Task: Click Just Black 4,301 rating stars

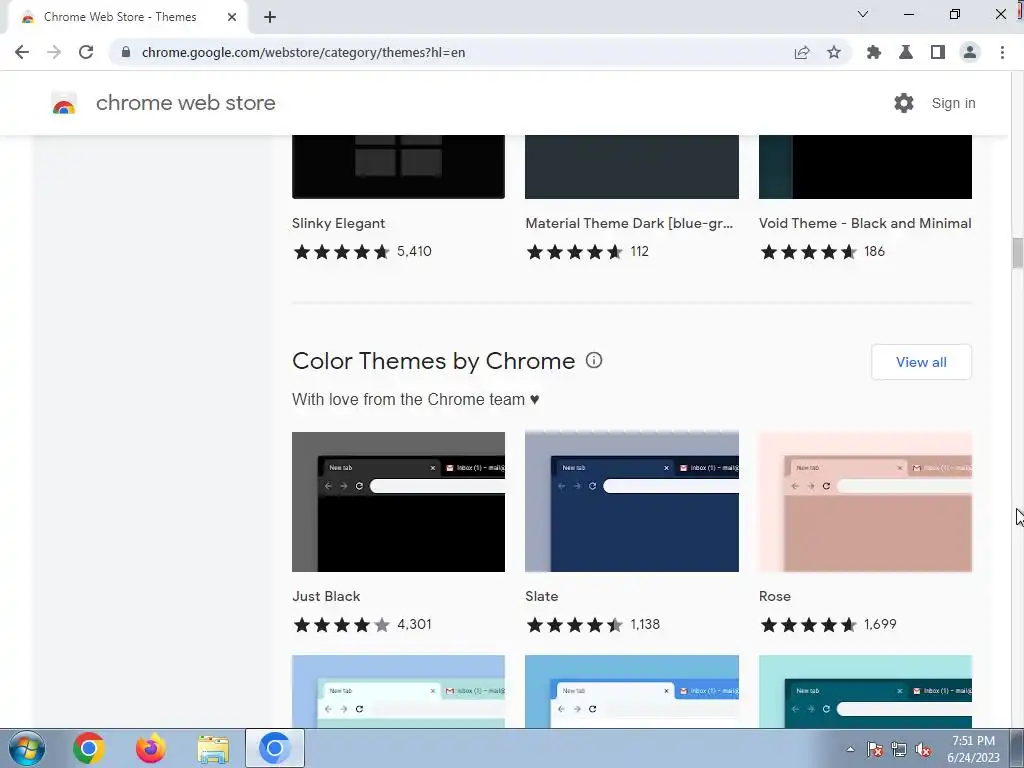Action: pos(342,625)
